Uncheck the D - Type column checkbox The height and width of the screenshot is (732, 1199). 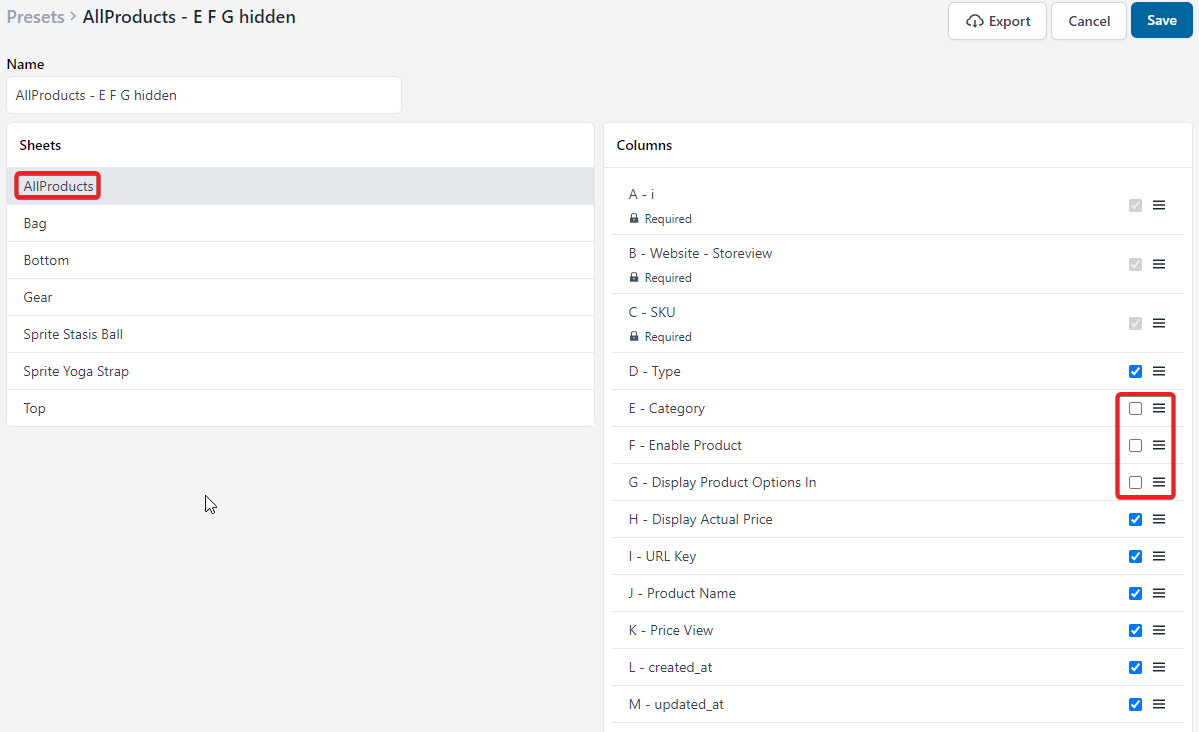click(x=1136, y=371)
